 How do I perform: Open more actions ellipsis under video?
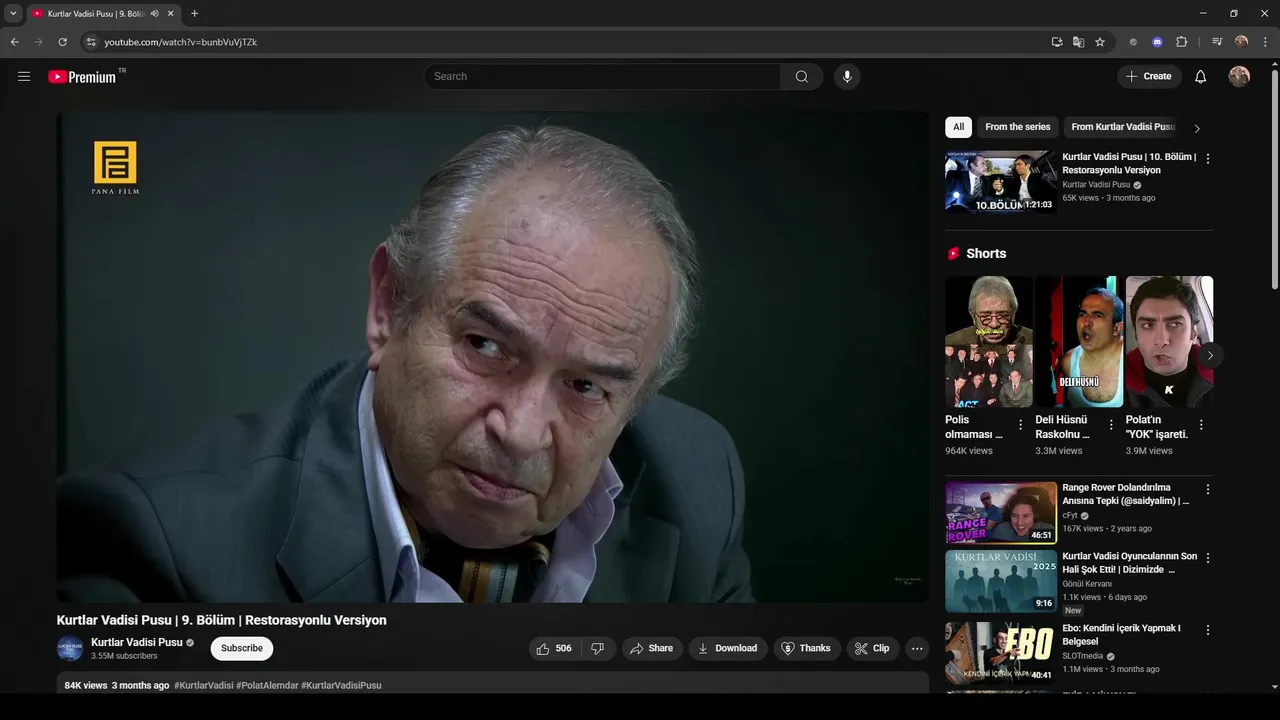point(917,648)
